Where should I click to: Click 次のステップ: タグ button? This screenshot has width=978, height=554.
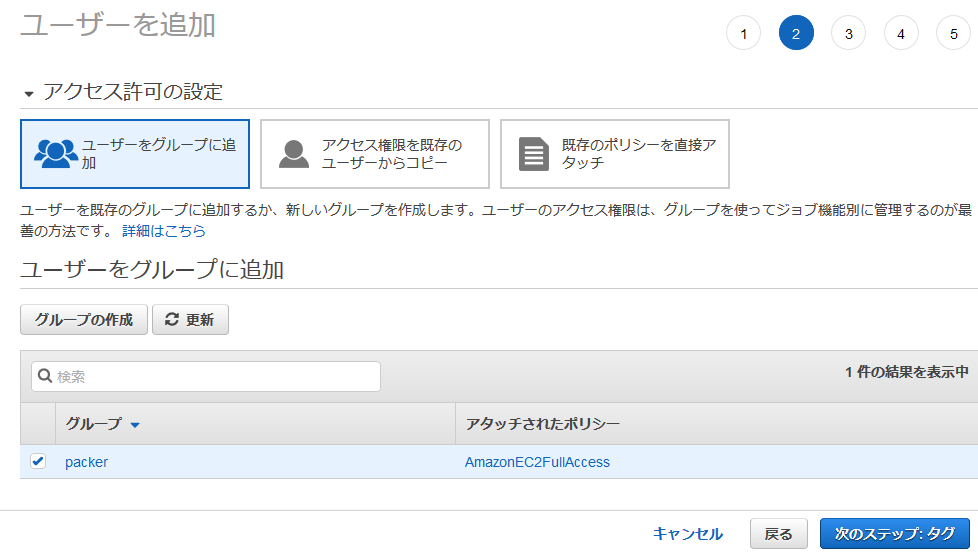tap(894, 534)
